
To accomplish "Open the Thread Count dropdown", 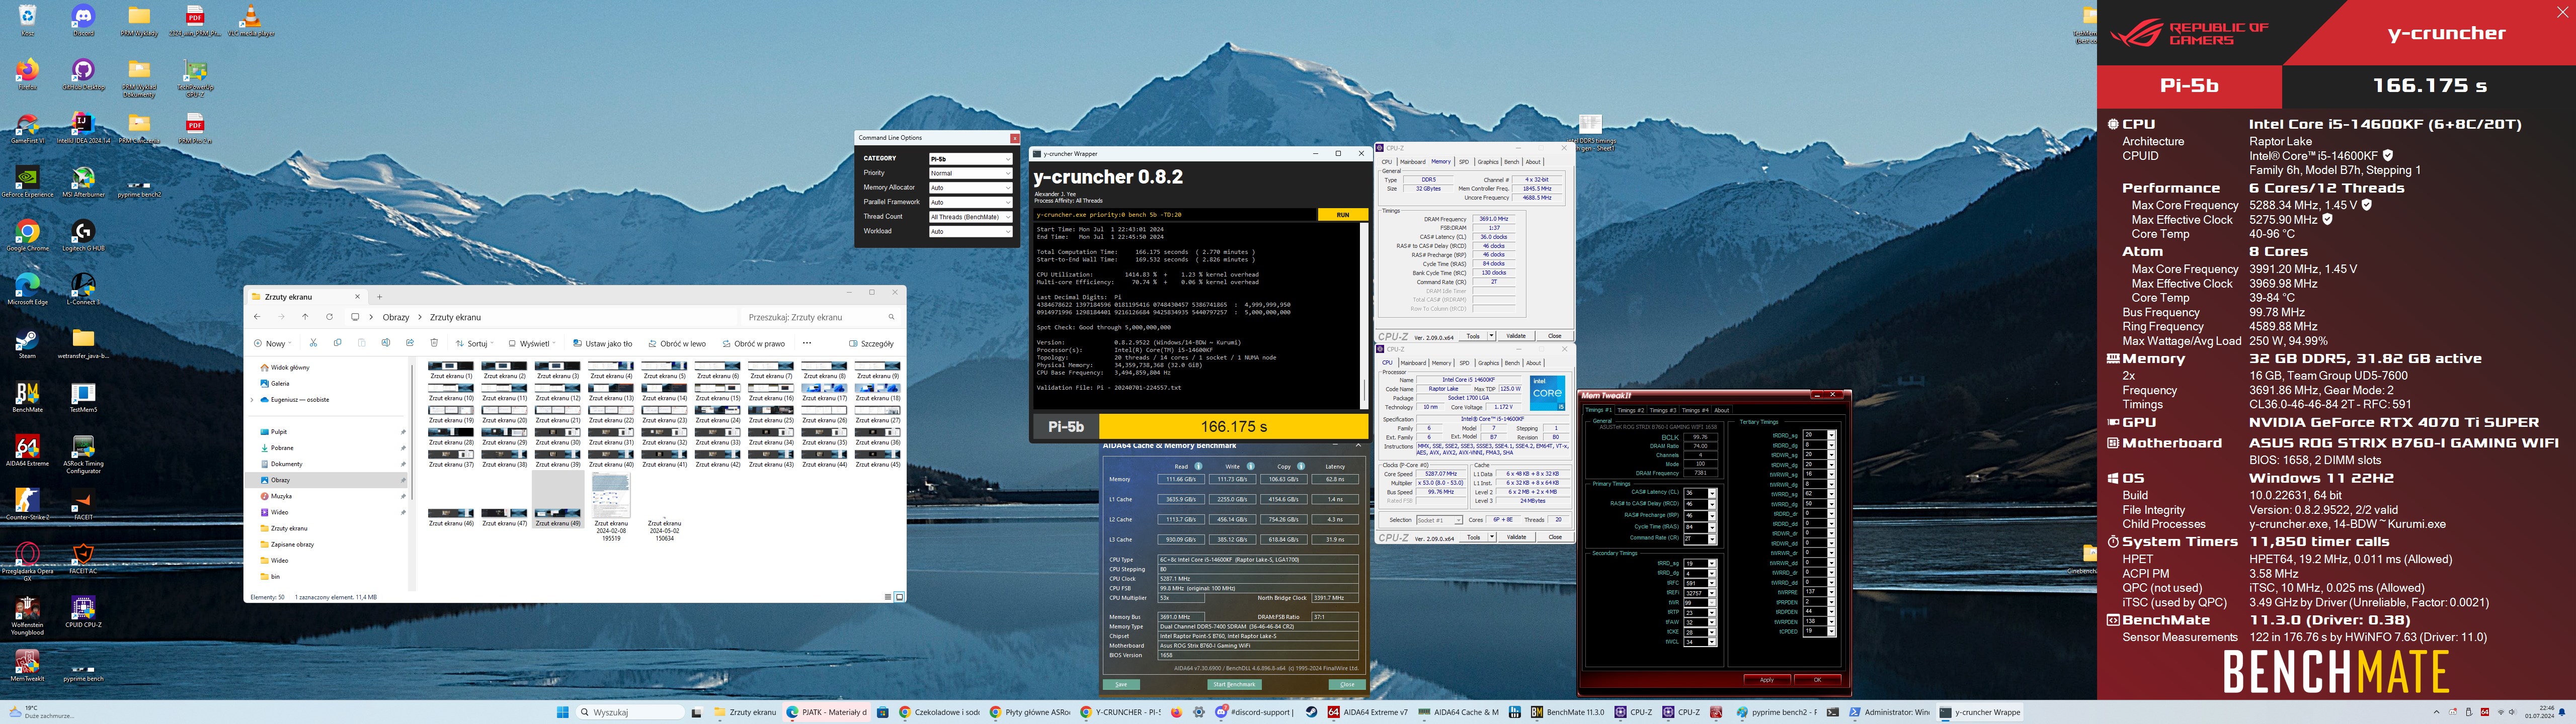I will point(970,217).
